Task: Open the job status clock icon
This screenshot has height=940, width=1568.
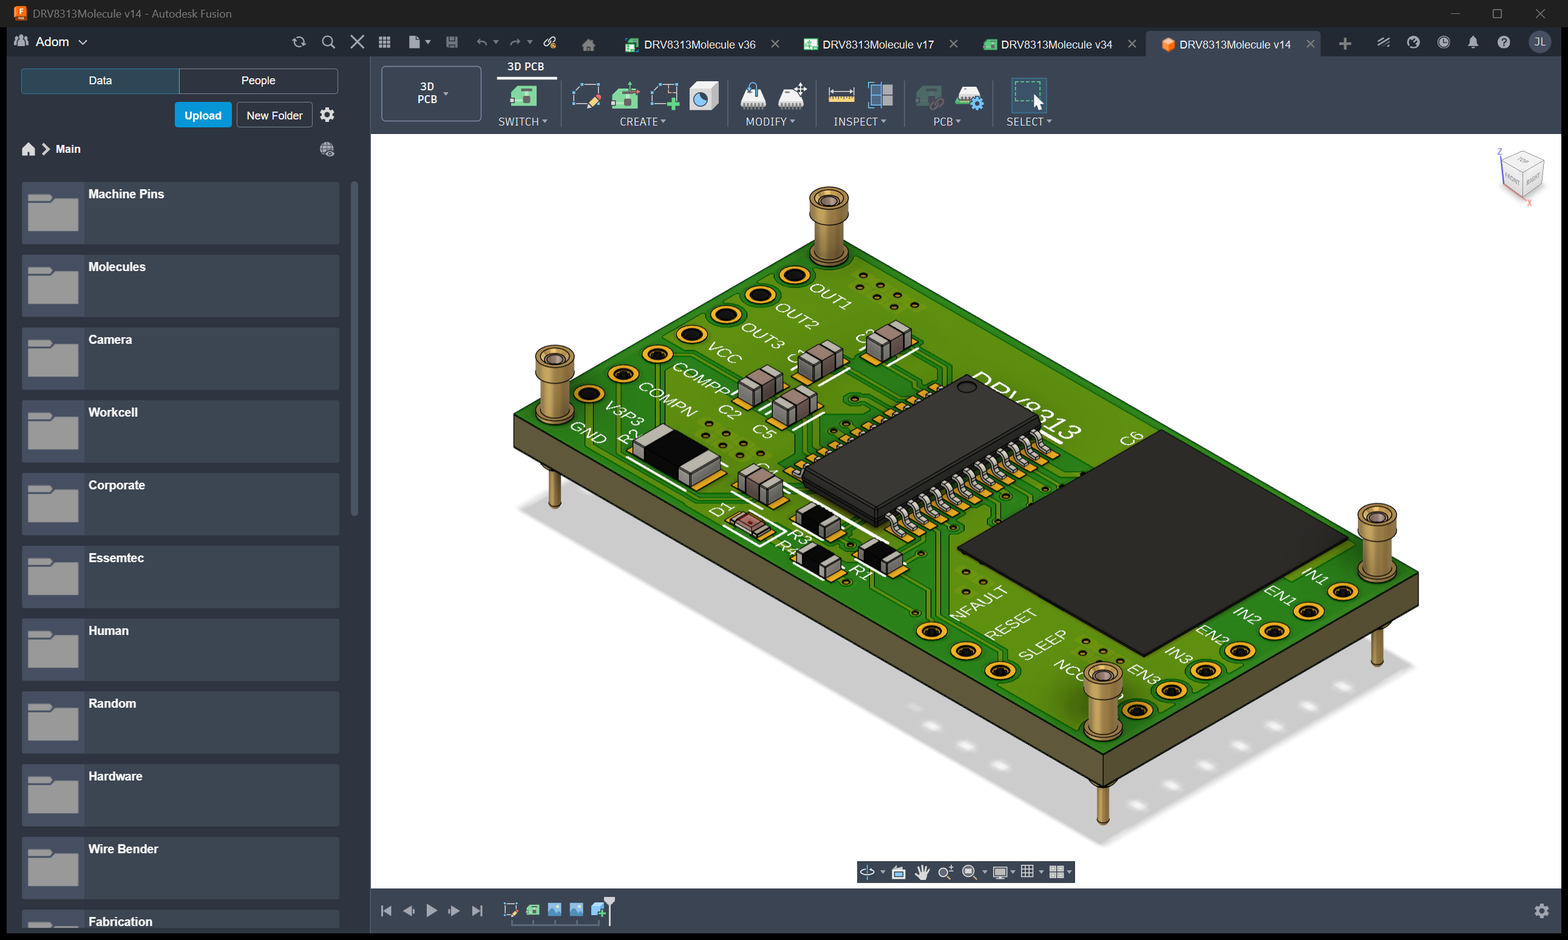Action: pyautogui.click(x=1443, y=42)
